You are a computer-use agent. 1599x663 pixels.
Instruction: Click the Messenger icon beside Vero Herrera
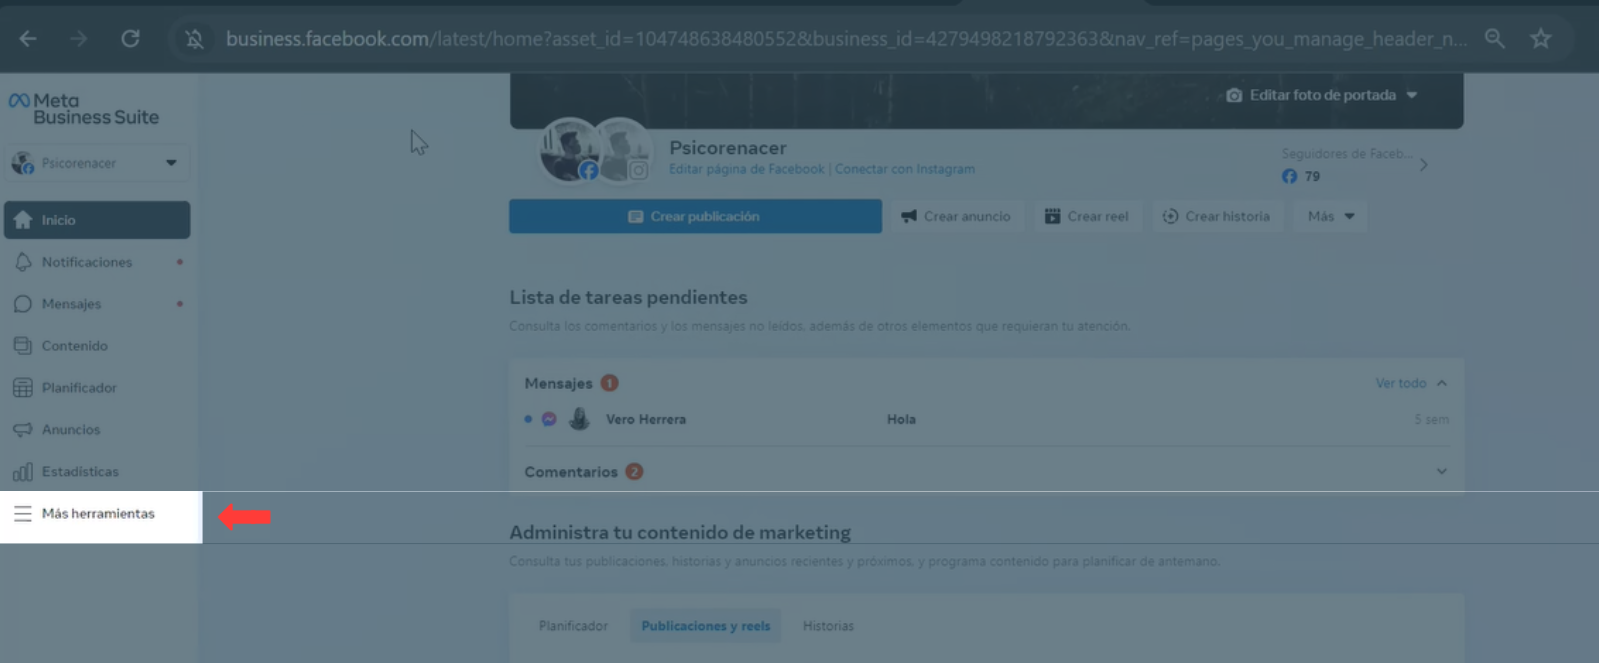[549, 419]
